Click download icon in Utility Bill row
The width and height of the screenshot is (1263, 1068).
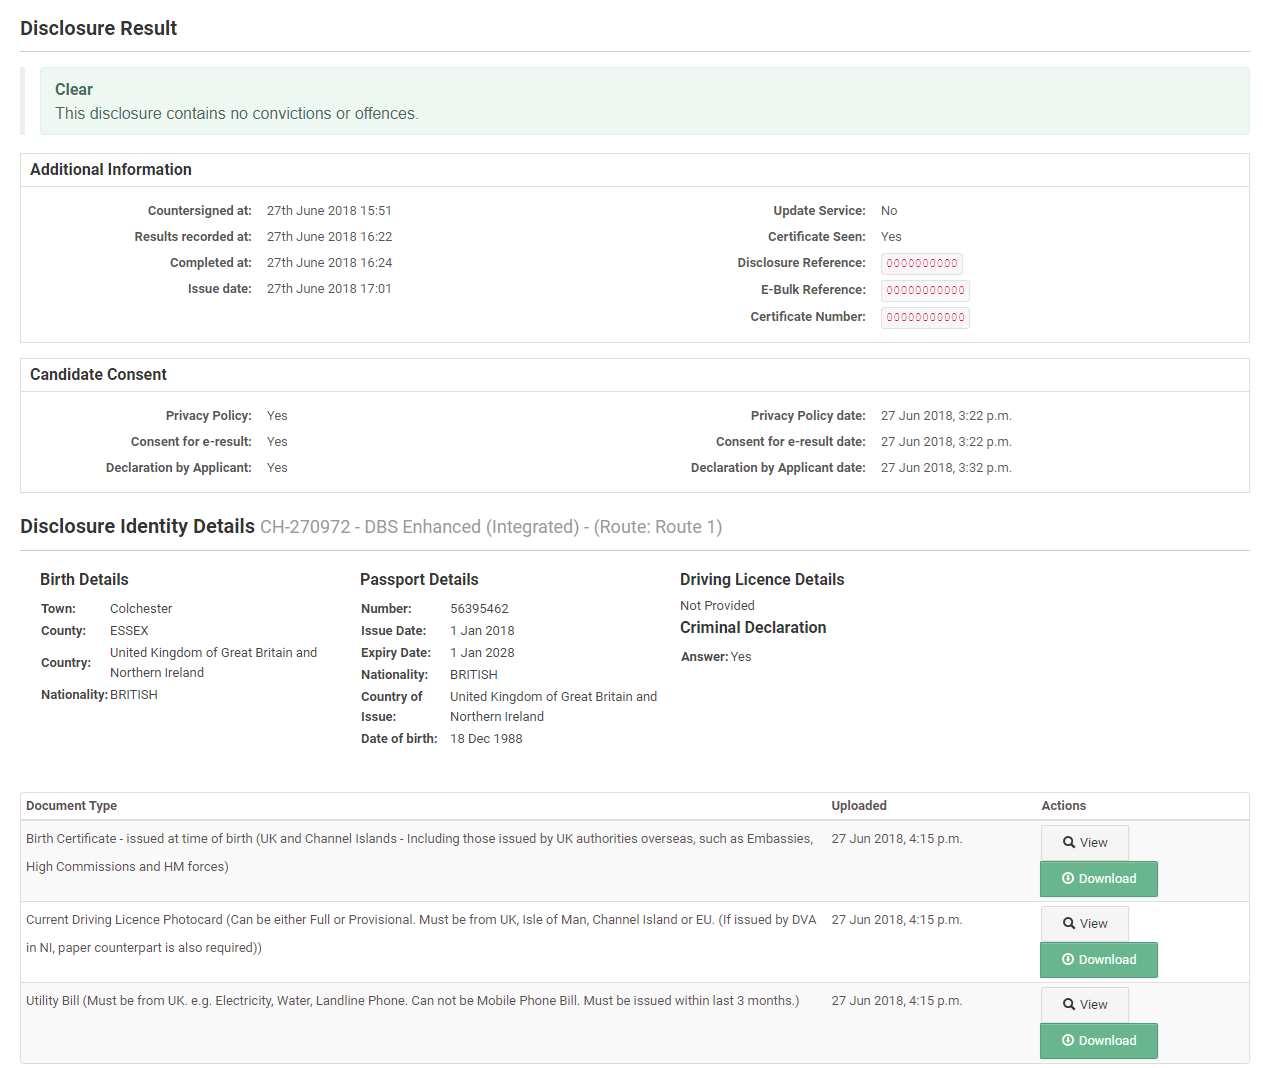[1068, 1041]
